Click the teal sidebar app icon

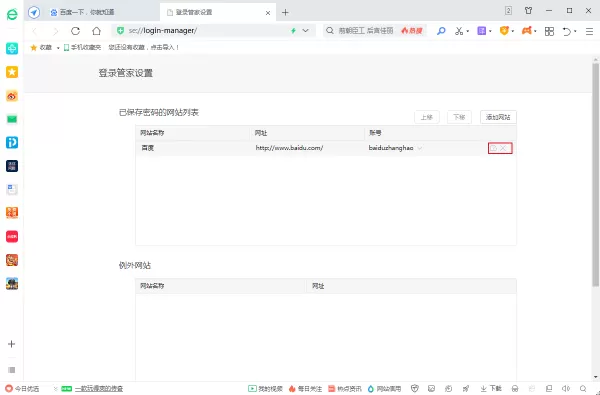12,49
